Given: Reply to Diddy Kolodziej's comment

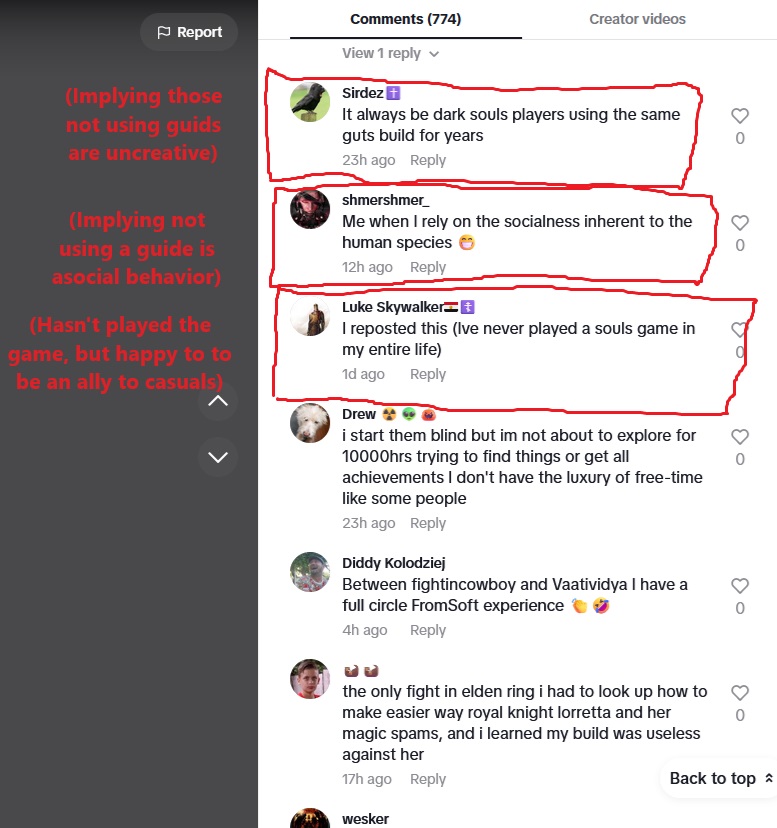Looking at the screenshot, I should pos(428,630).
